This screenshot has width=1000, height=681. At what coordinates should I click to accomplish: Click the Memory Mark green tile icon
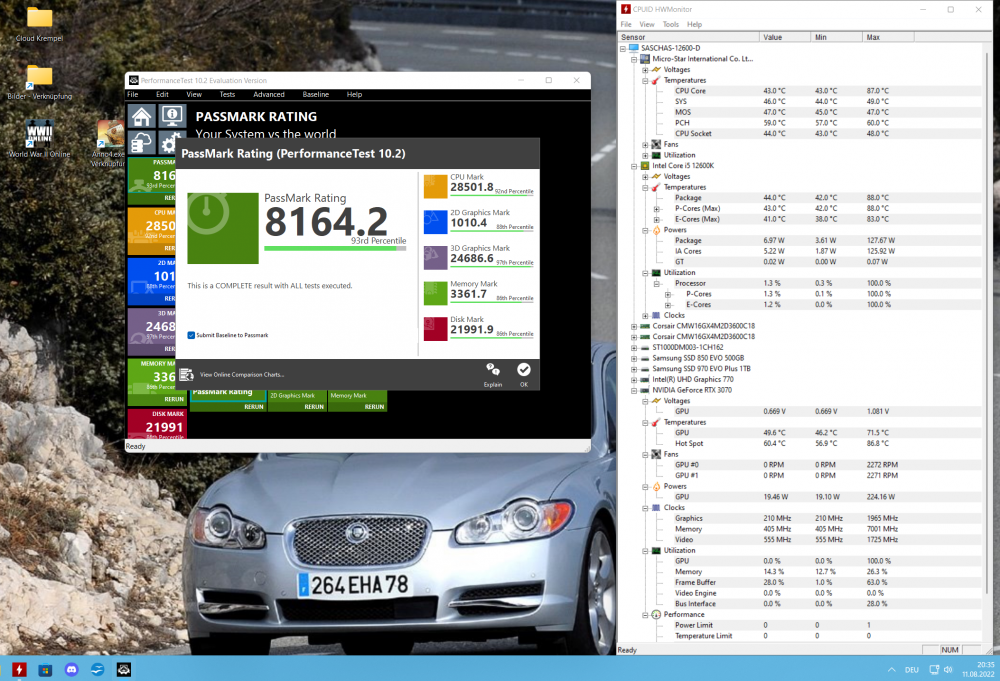coord(435,293)
